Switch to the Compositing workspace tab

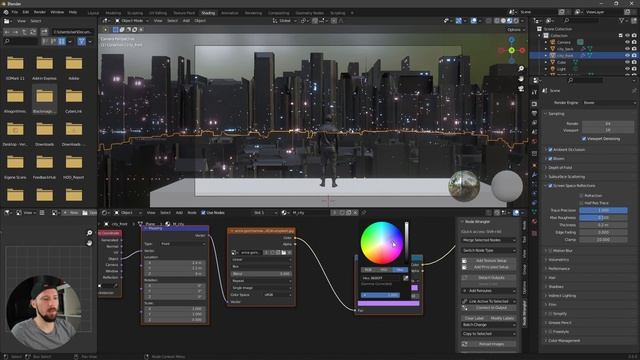tap(278, 13)
